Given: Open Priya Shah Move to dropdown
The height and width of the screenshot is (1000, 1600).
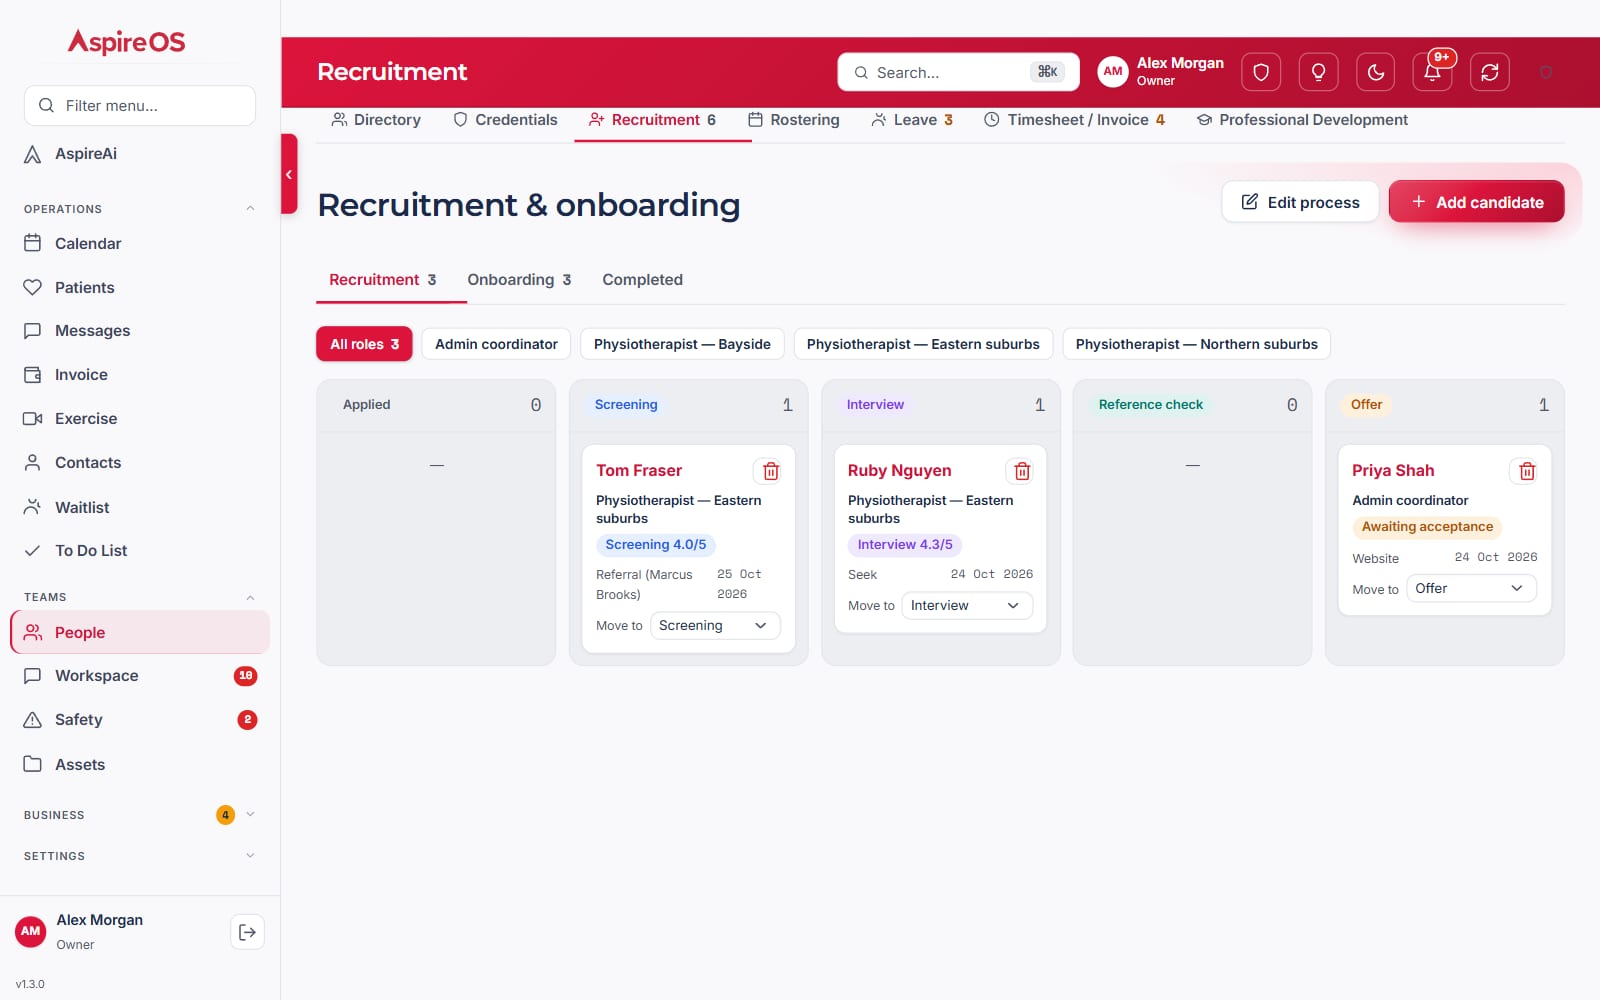Looking at the screenshot, I should tap(1471, 589).
